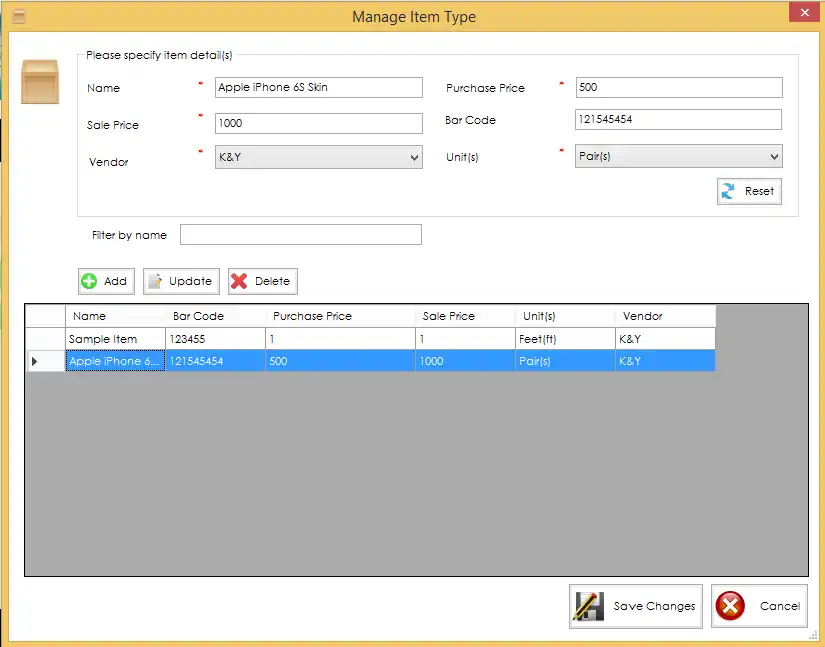The image size is (825, 647).
Task: Select the 1000 sale price grid cell
Action: point(465,361)
